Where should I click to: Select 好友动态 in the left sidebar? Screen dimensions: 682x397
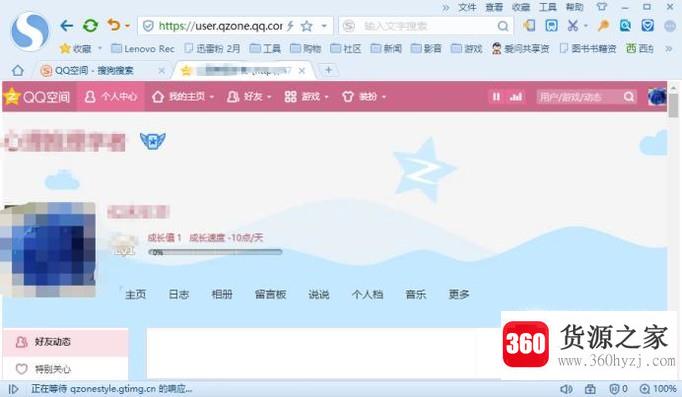tap(65, 342)
